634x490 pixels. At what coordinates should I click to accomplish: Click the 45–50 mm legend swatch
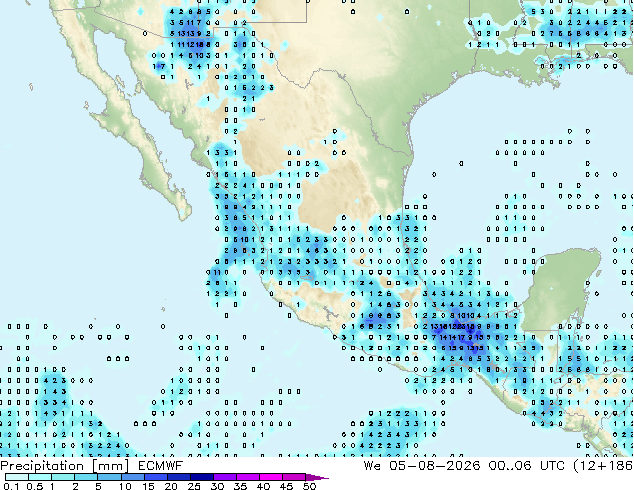[x=294, y=477]
